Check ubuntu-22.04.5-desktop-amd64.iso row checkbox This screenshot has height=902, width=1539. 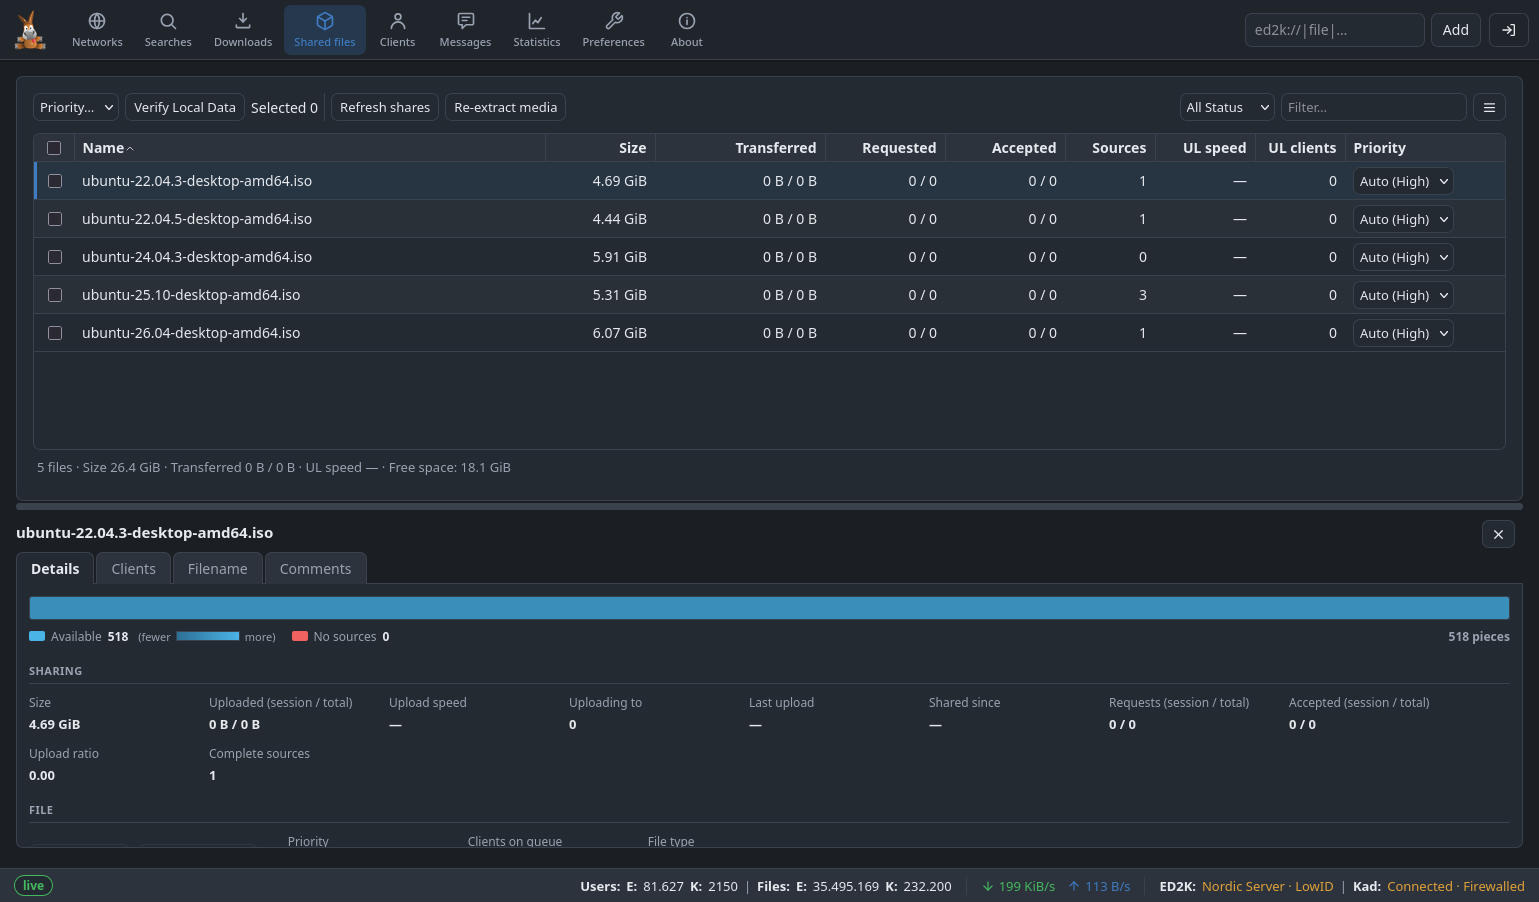pyautogui.click(x=55, y=219)
